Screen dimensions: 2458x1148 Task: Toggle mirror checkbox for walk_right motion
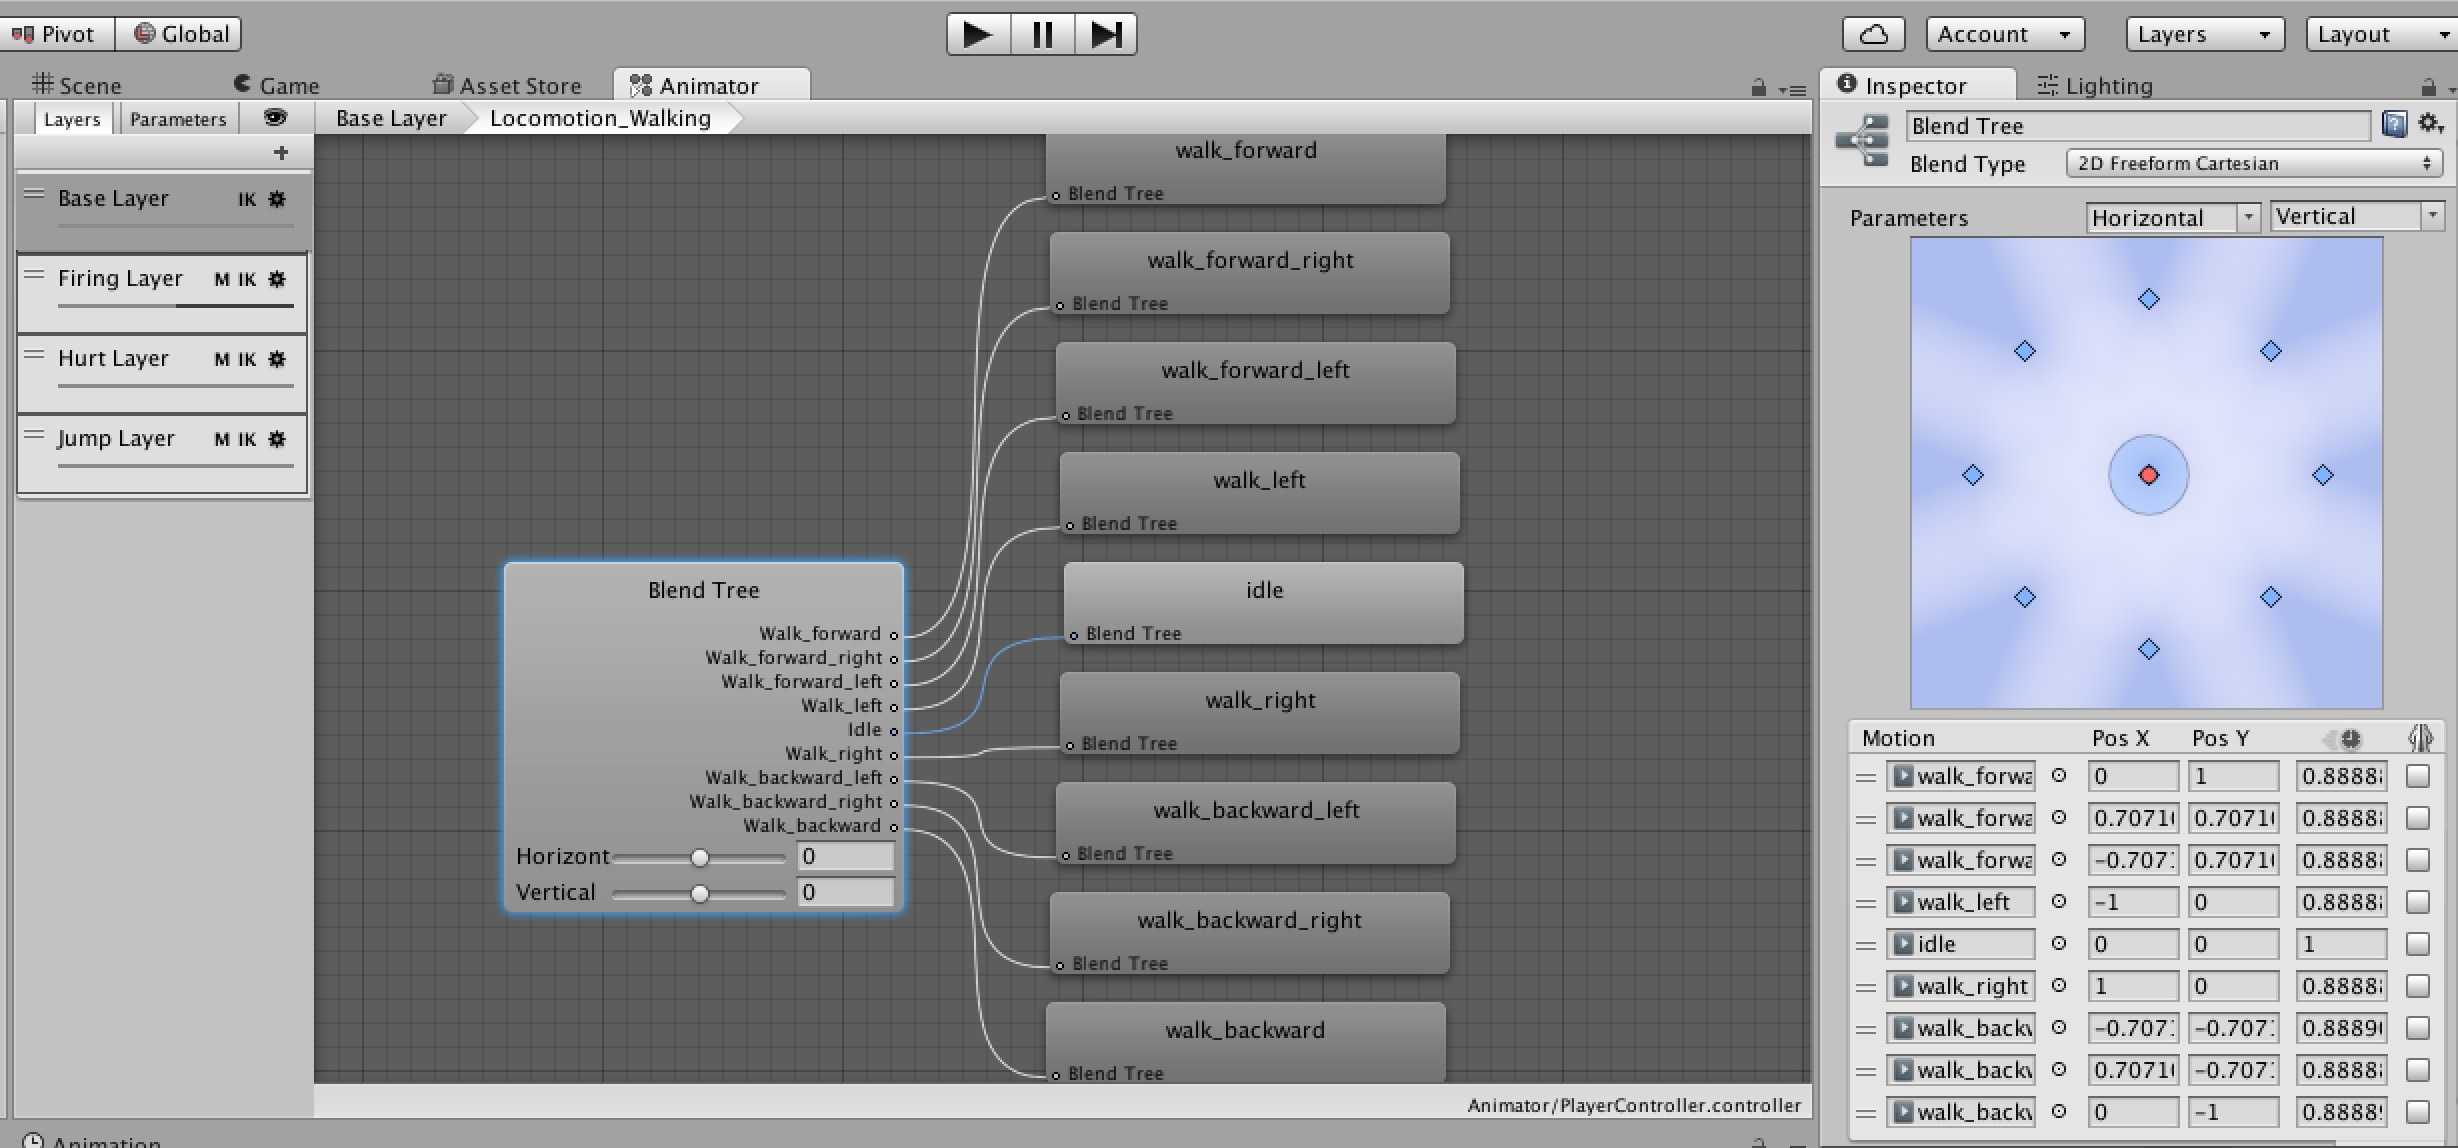(x=2417, y=986)
